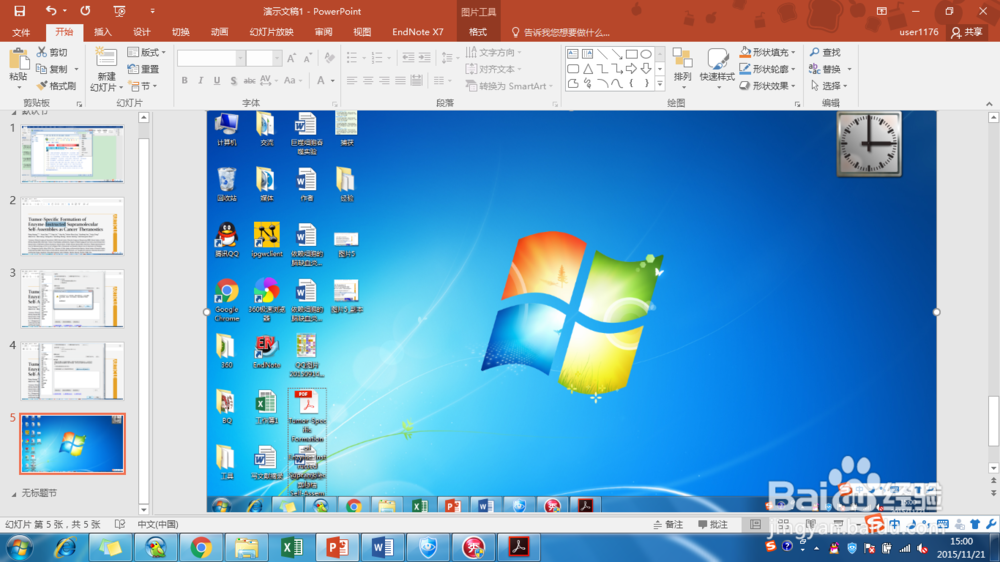This screenshot has width=1000, height=562.
Task: Start slideshow from beginning icon
Action: click(x=119, y=11)
